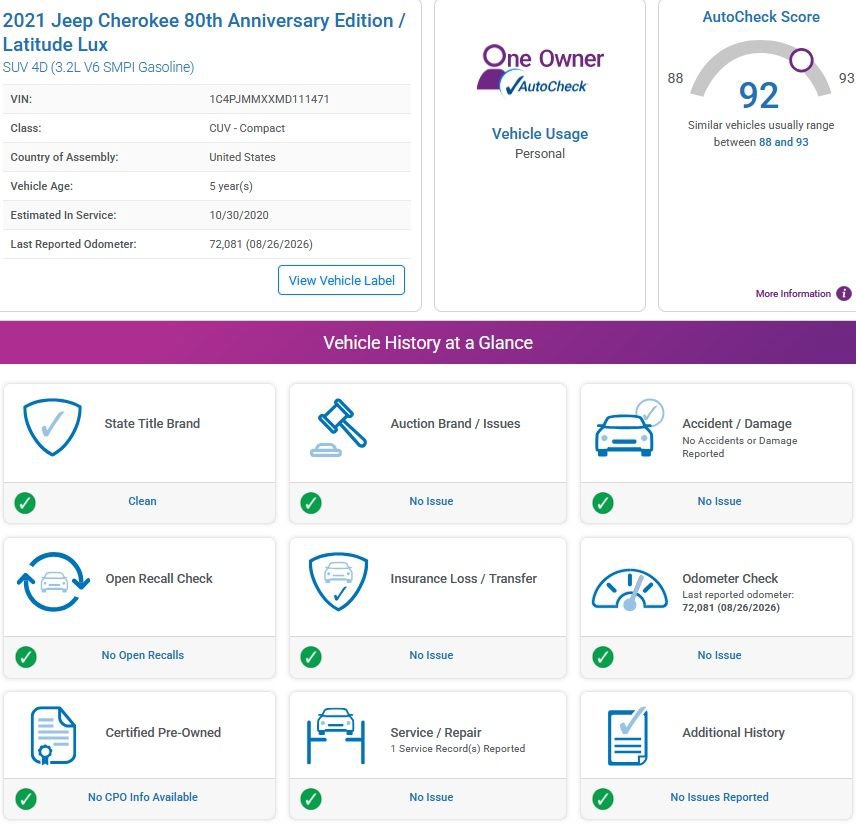Image resolution: width=856 pixels, height=824 pixels.
Task: Follow the No Open Recalls link
Action: pyautogui.click(x=142, y=655)
